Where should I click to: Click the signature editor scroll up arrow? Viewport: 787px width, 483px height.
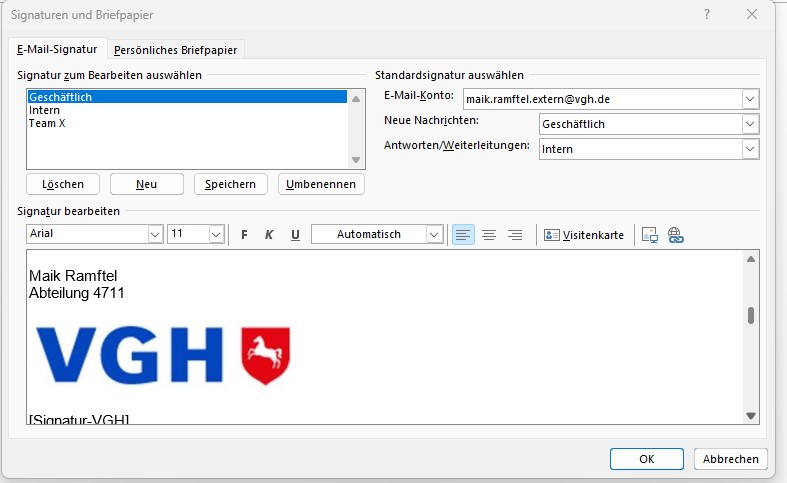[x=751, y=259]
